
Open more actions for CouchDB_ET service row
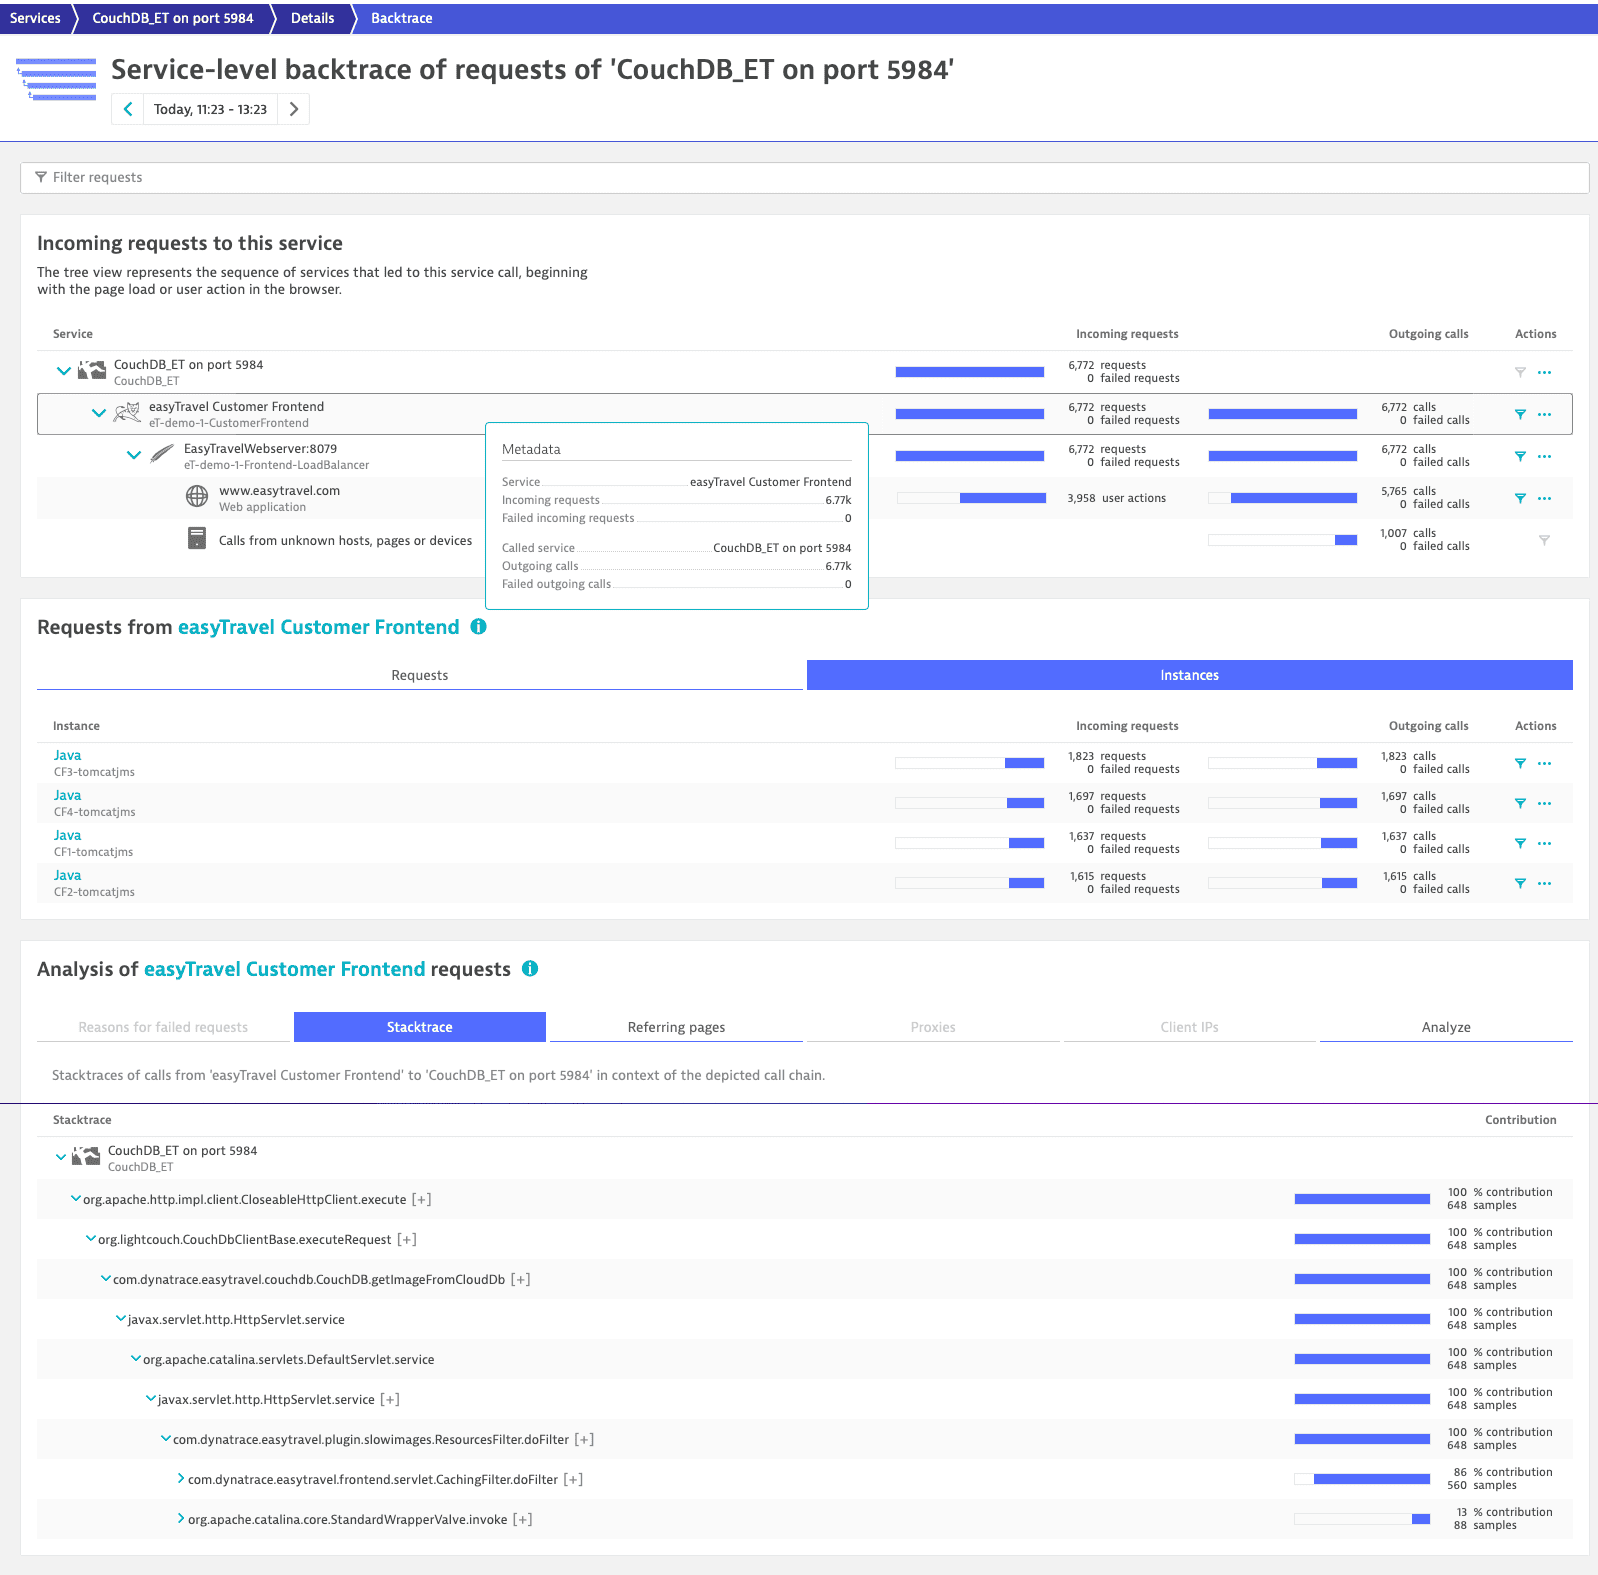[1544, 372]
